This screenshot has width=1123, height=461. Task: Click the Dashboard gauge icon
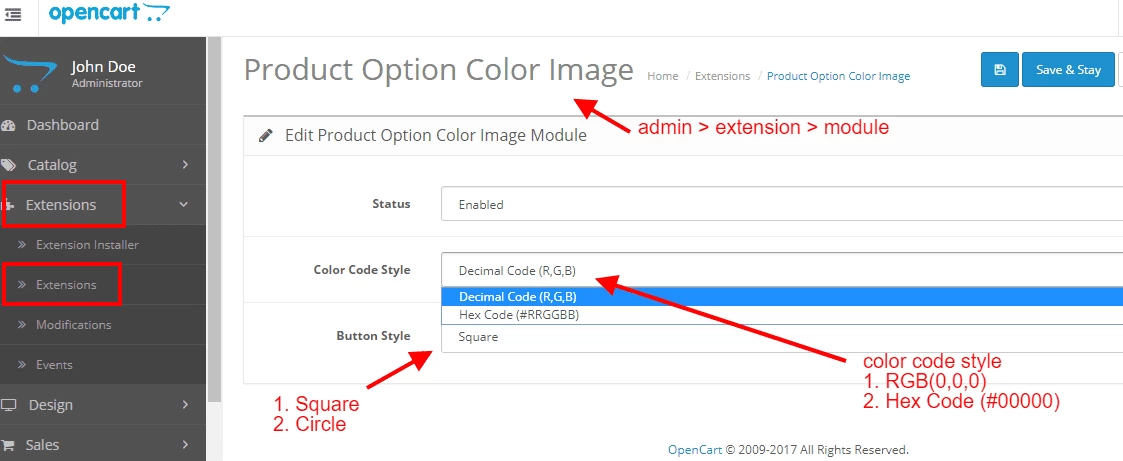(x=9, y=125)
